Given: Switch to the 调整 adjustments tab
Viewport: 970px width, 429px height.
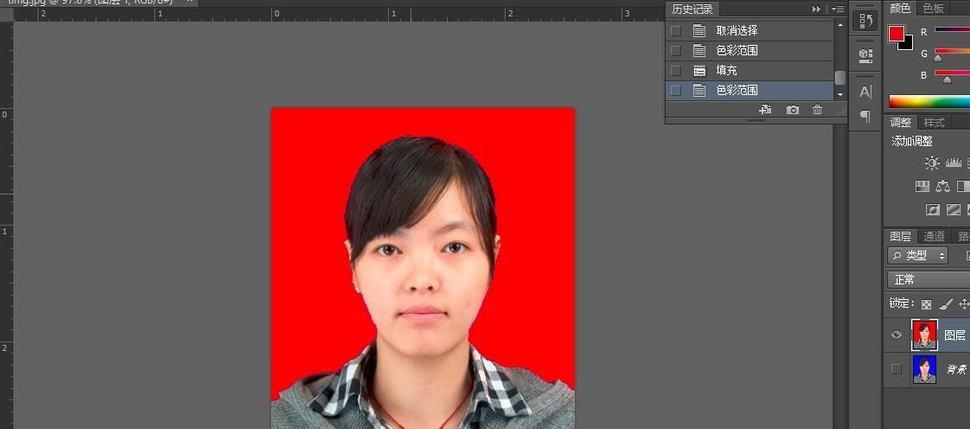Looking at the screenshot, I should (x=901, y=122).
